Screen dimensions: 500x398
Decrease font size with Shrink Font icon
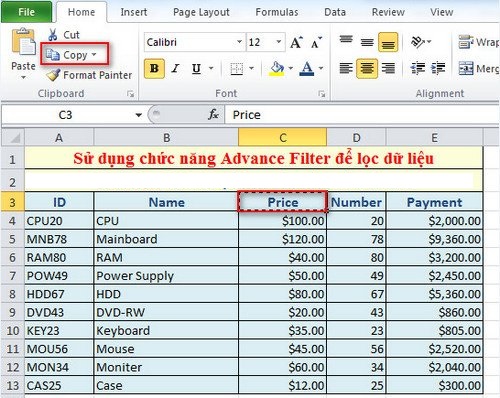[x=316, y=42]
